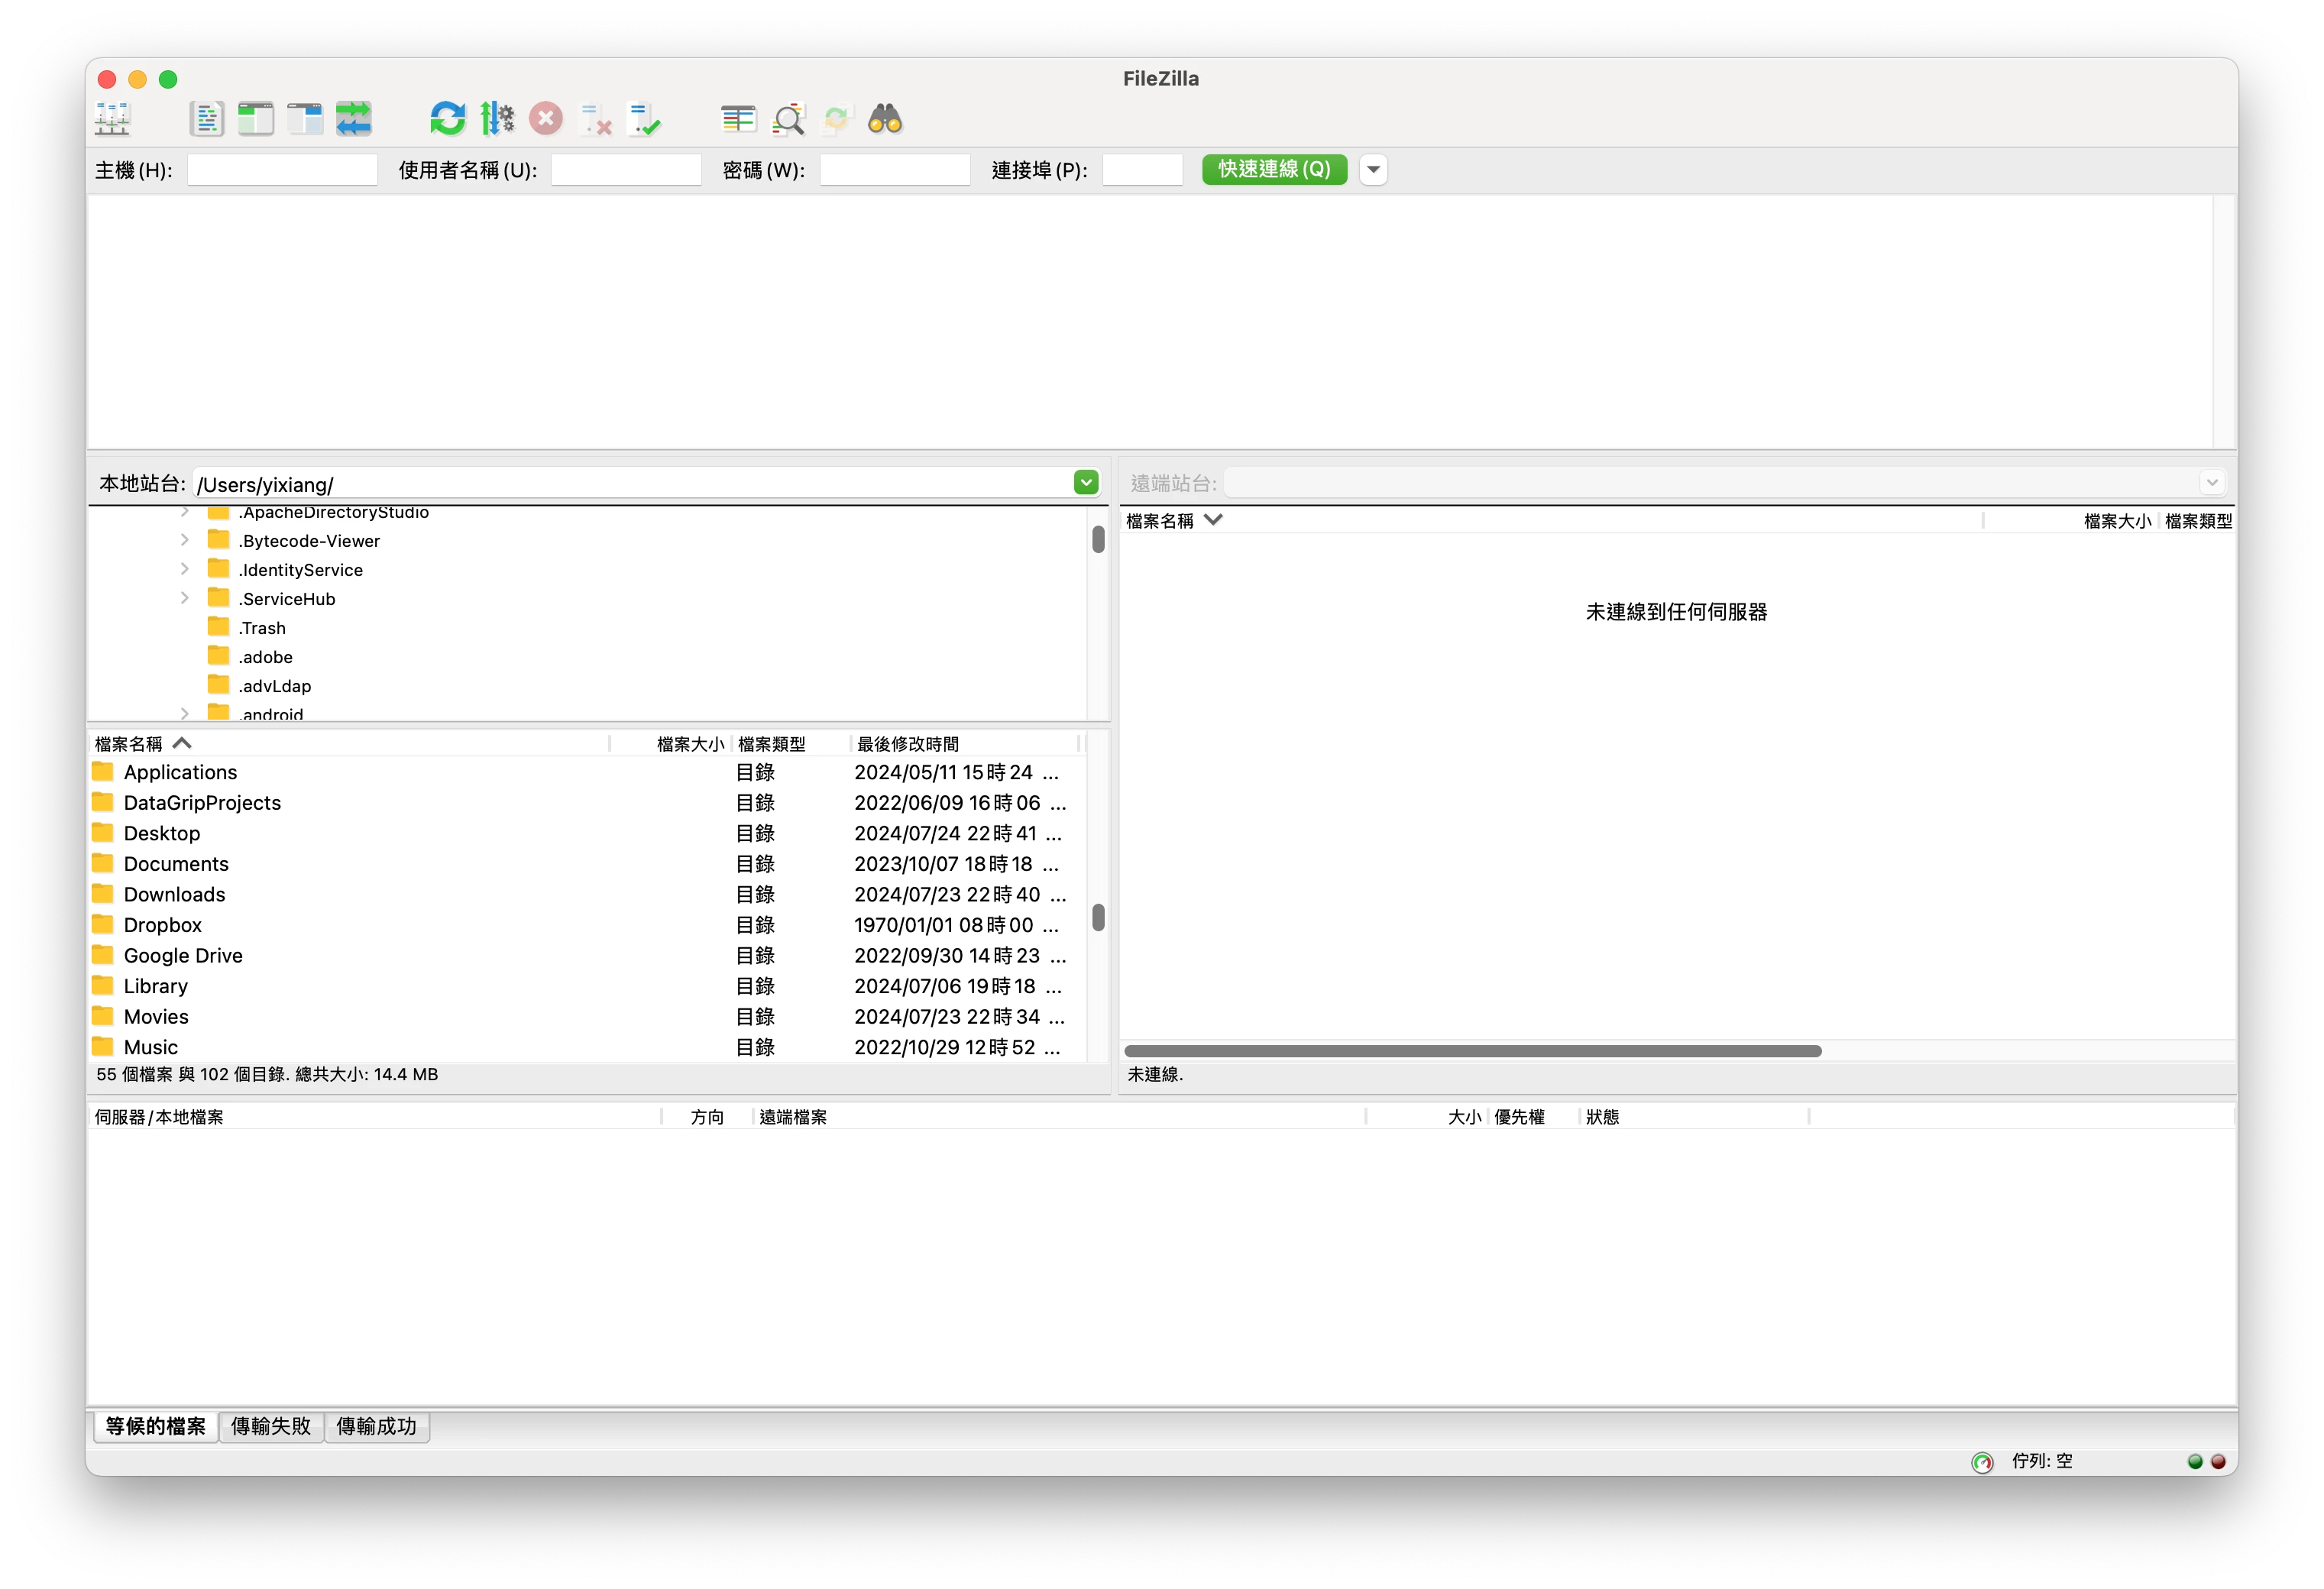Open the Site Manager from the toolbar
This screenshot has width=2324, height=1589.
[x=113, y=119]
